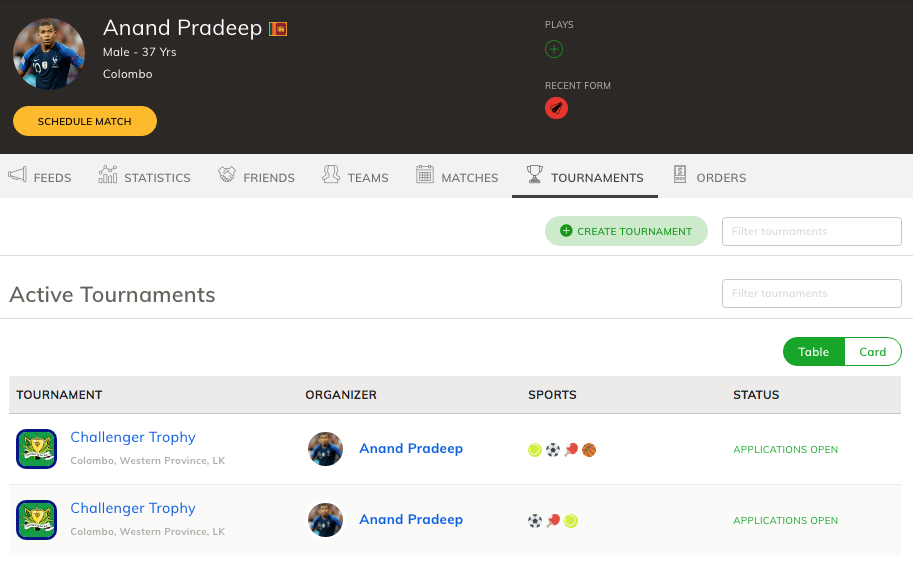
Task: Click the Tournament column header
Action: 59,395
